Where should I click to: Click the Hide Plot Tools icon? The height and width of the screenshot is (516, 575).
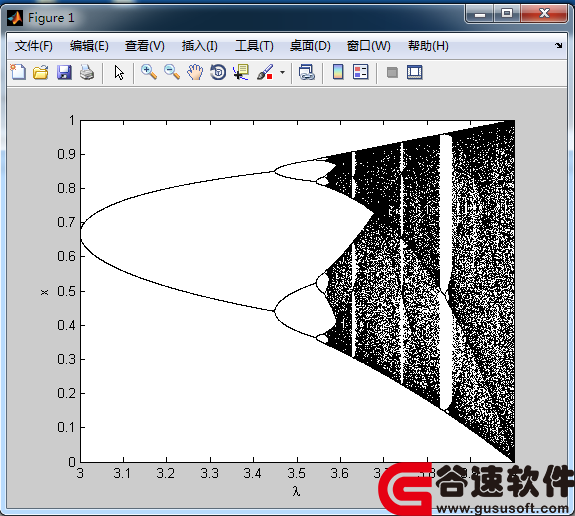click(x=392, y=72)
